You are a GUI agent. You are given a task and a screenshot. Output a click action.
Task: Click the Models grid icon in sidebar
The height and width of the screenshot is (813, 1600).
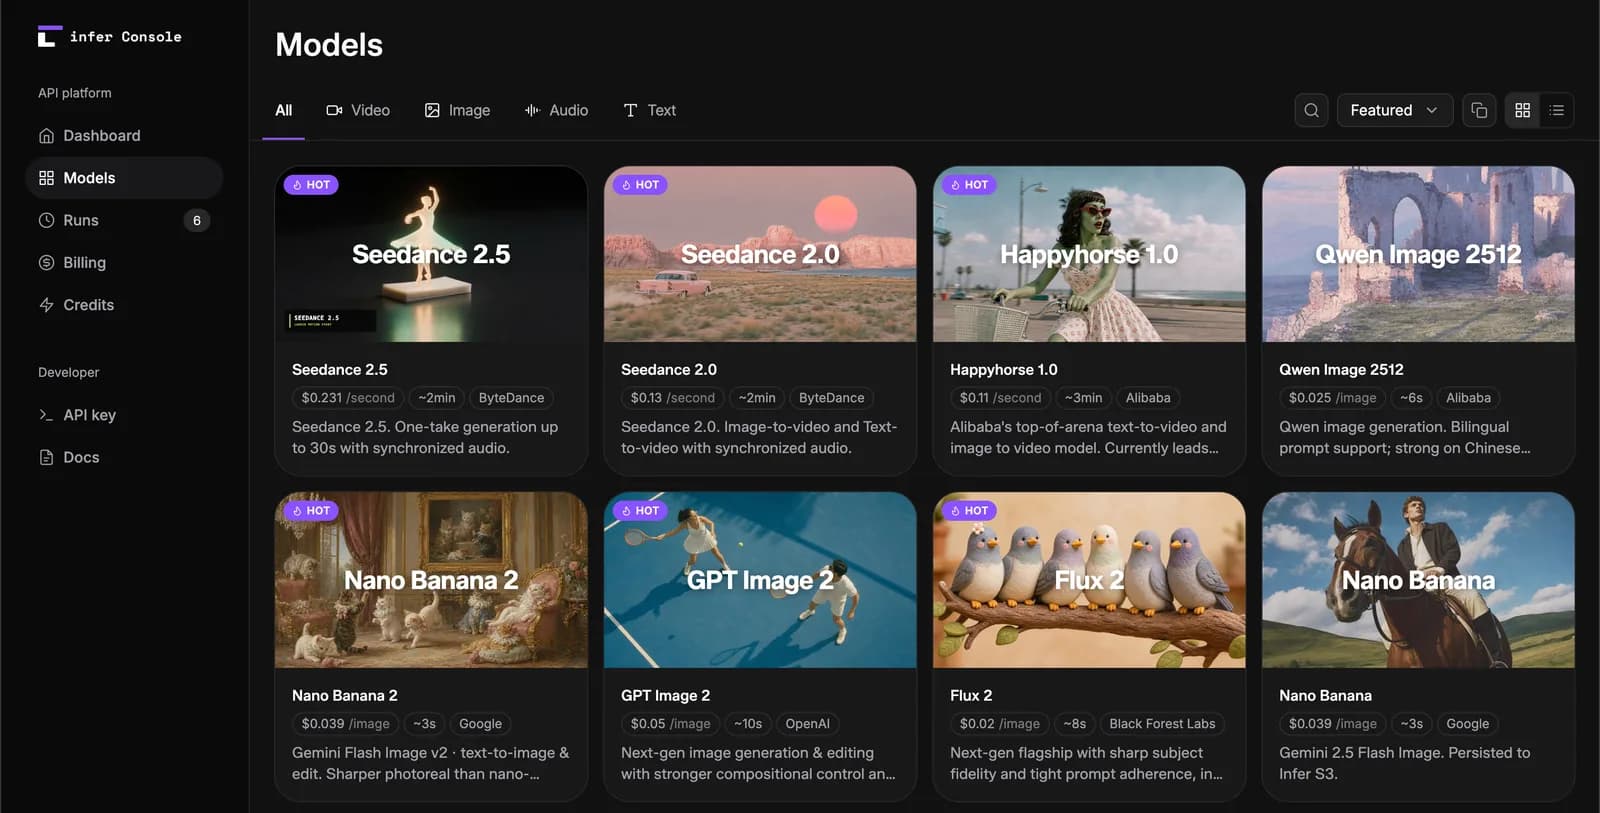(46, 178)
